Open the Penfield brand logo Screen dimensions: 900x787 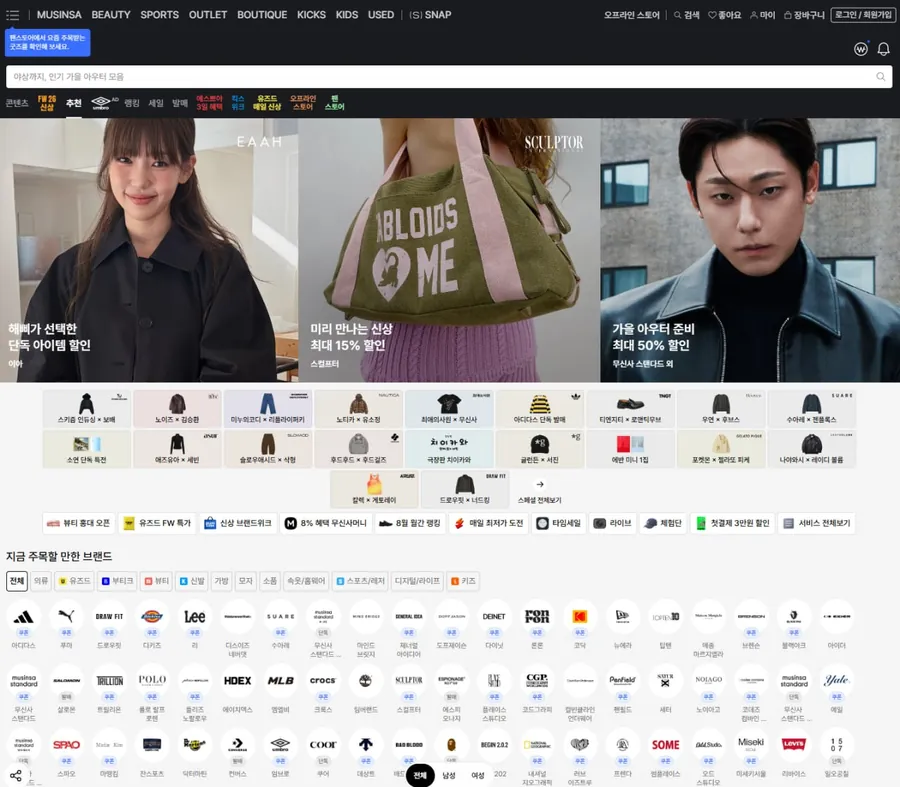(622, 681)
